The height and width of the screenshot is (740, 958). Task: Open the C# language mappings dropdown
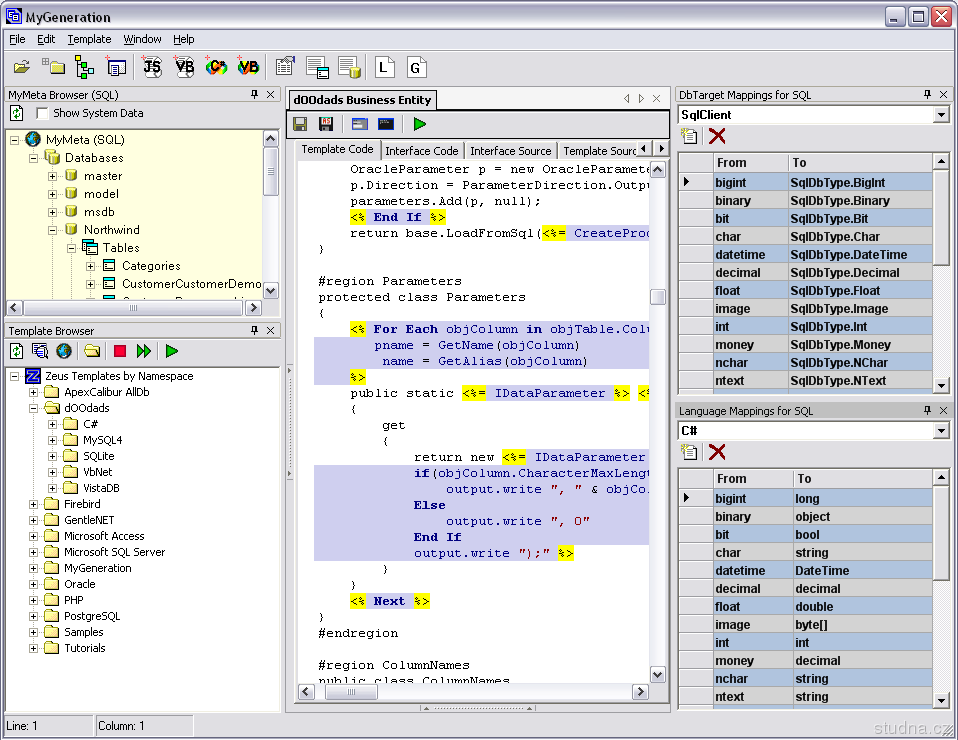pos(940,431)
